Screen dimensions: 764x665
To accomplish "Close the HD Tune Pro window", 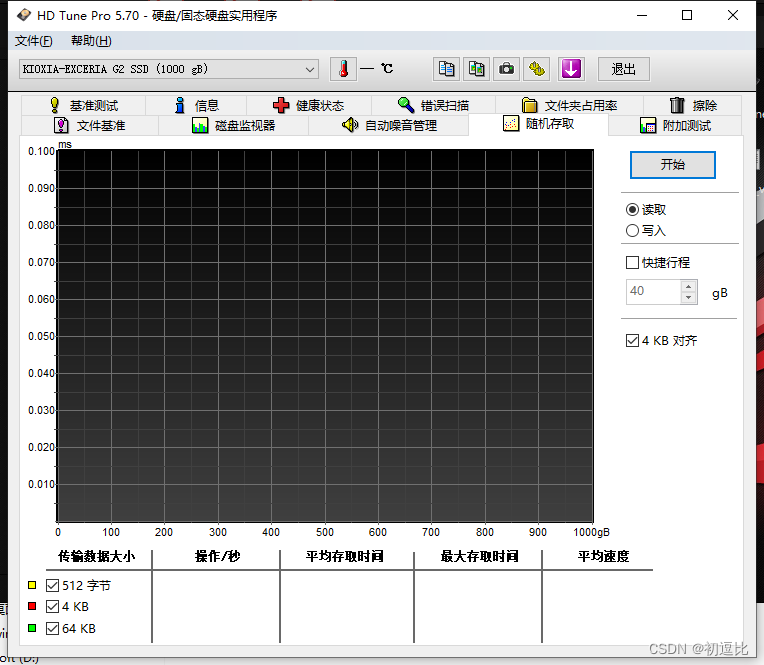I will [x=732, y=16].
